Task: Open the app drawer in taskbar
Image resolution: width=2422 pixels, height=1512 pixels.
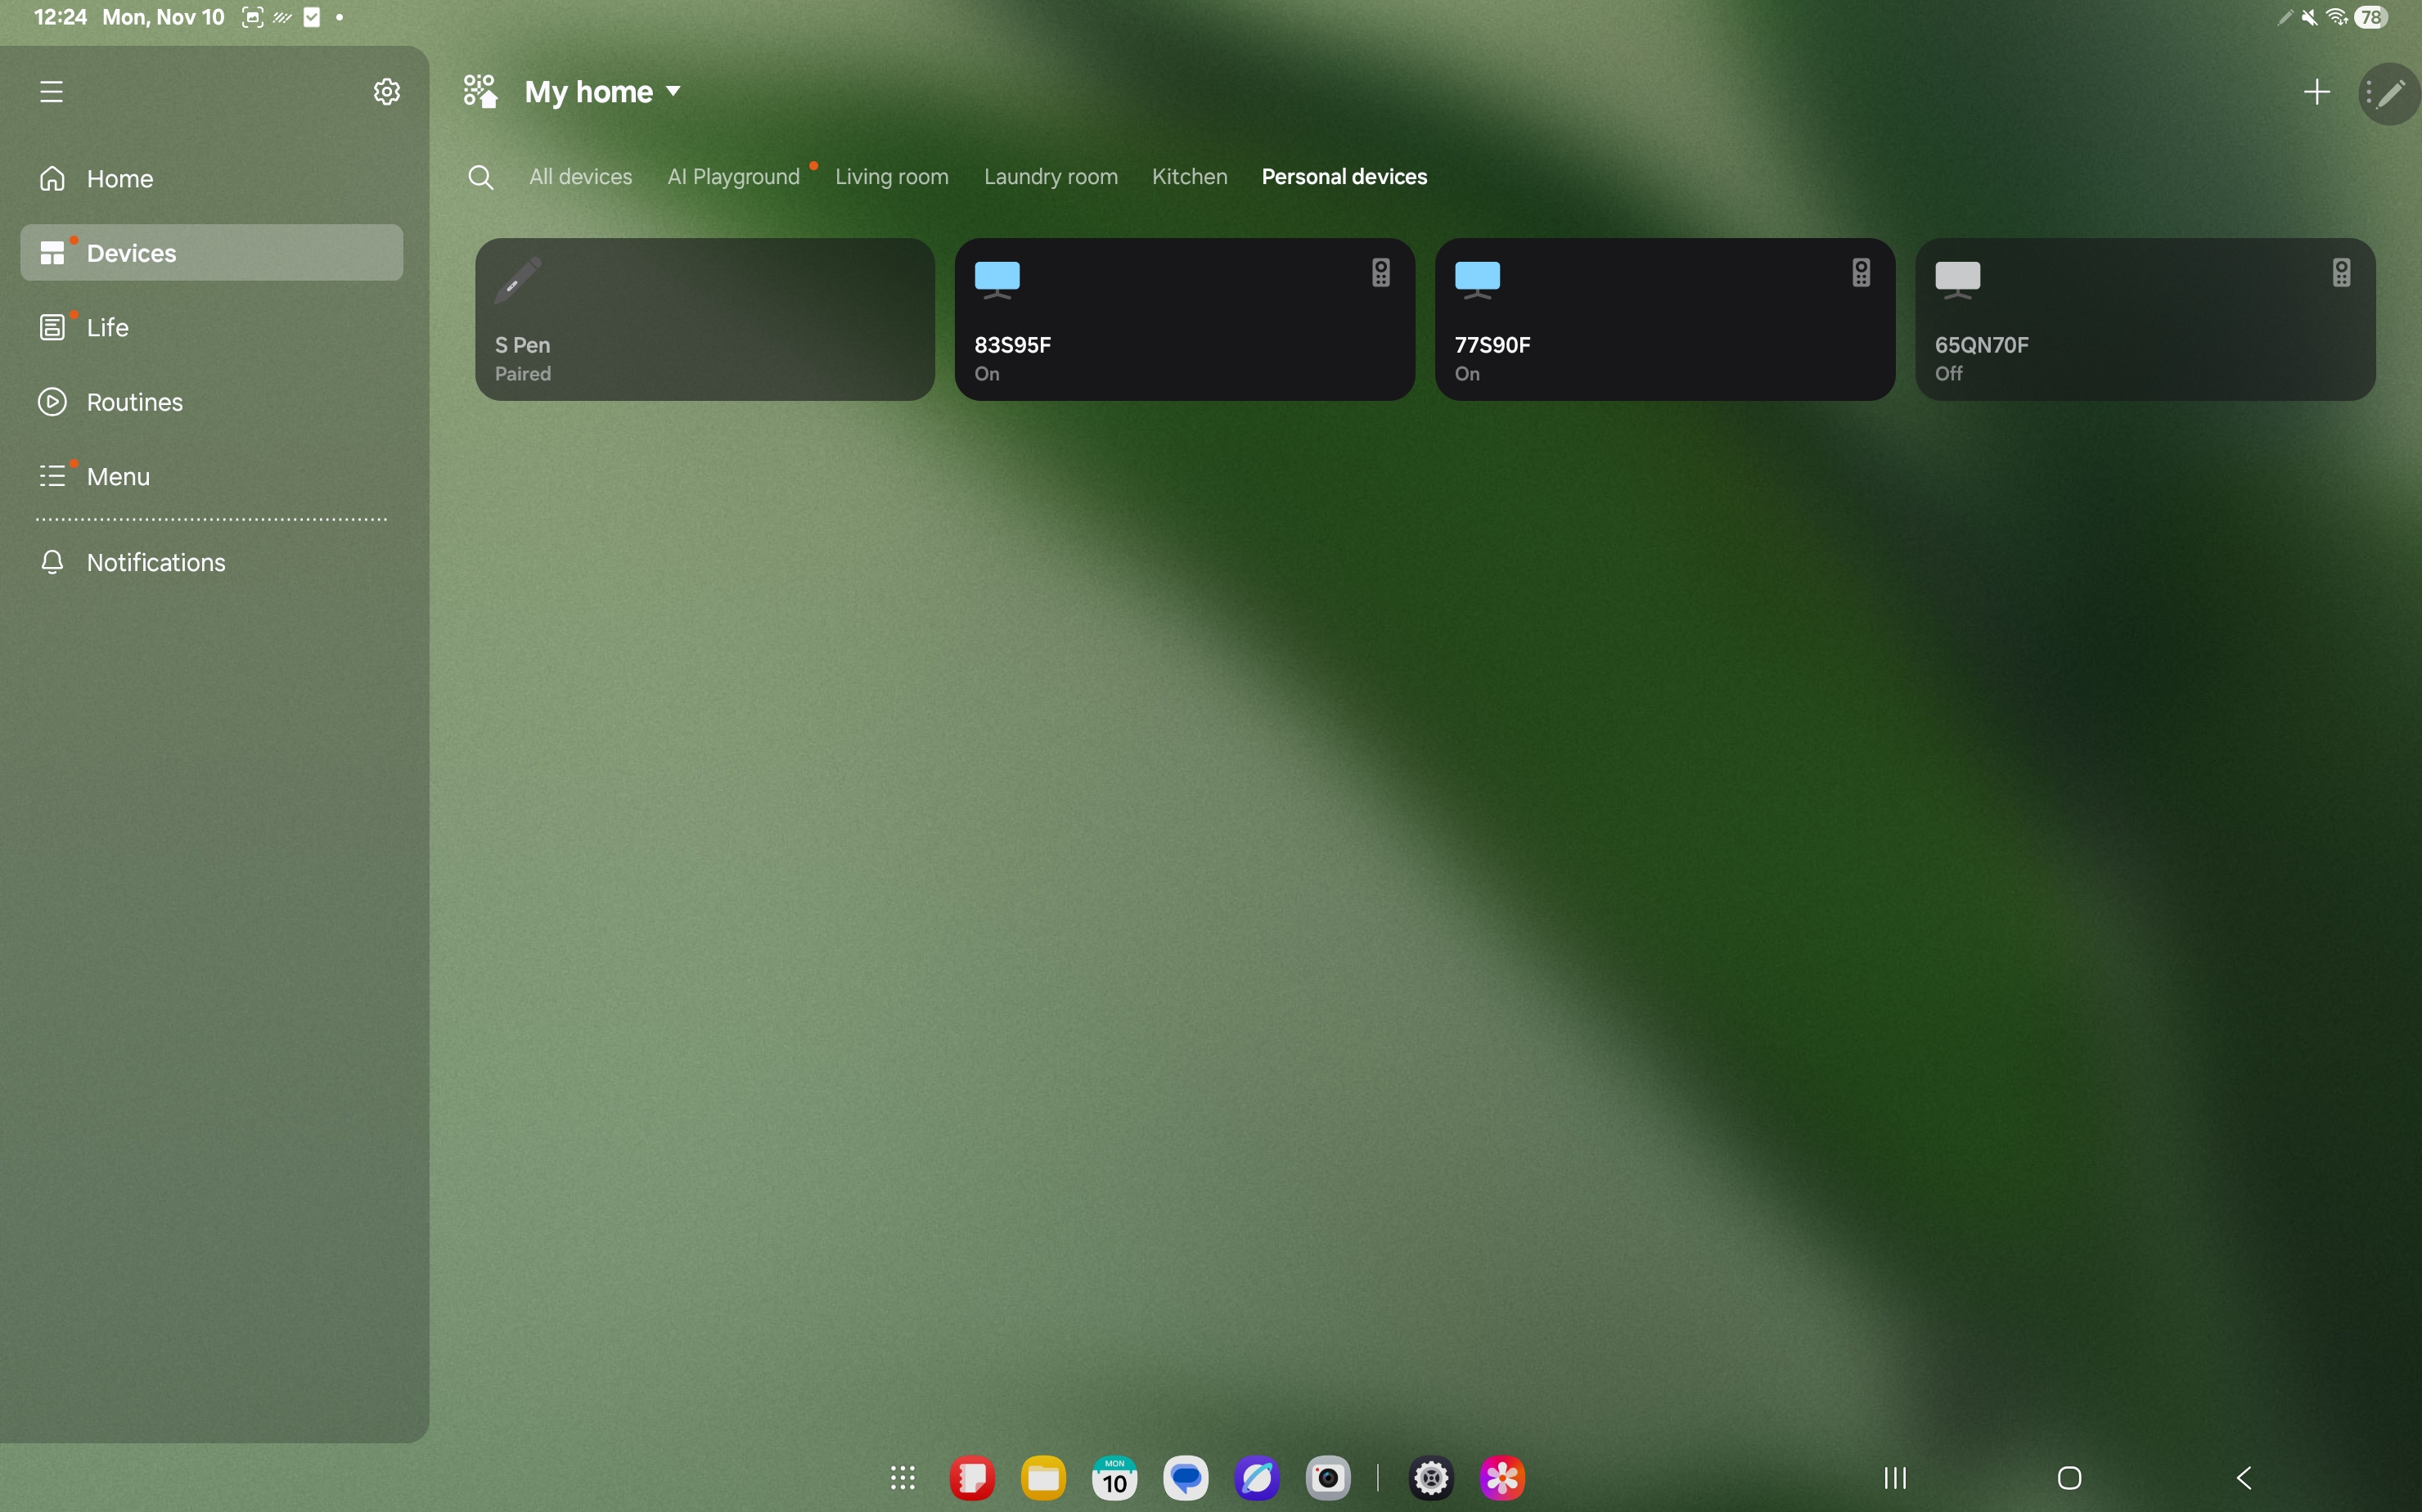Action: pyautogui.click(x=902, y=1478)
